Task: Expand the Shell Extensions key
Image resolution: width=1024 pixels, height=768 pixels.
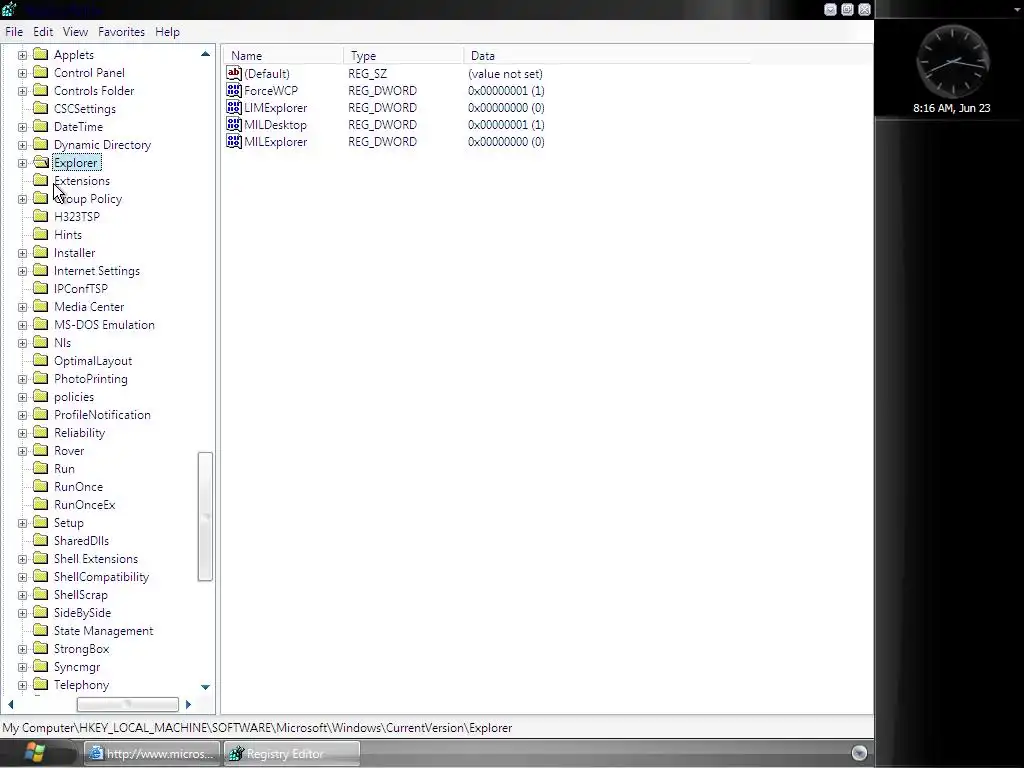Action: (22, 559)
